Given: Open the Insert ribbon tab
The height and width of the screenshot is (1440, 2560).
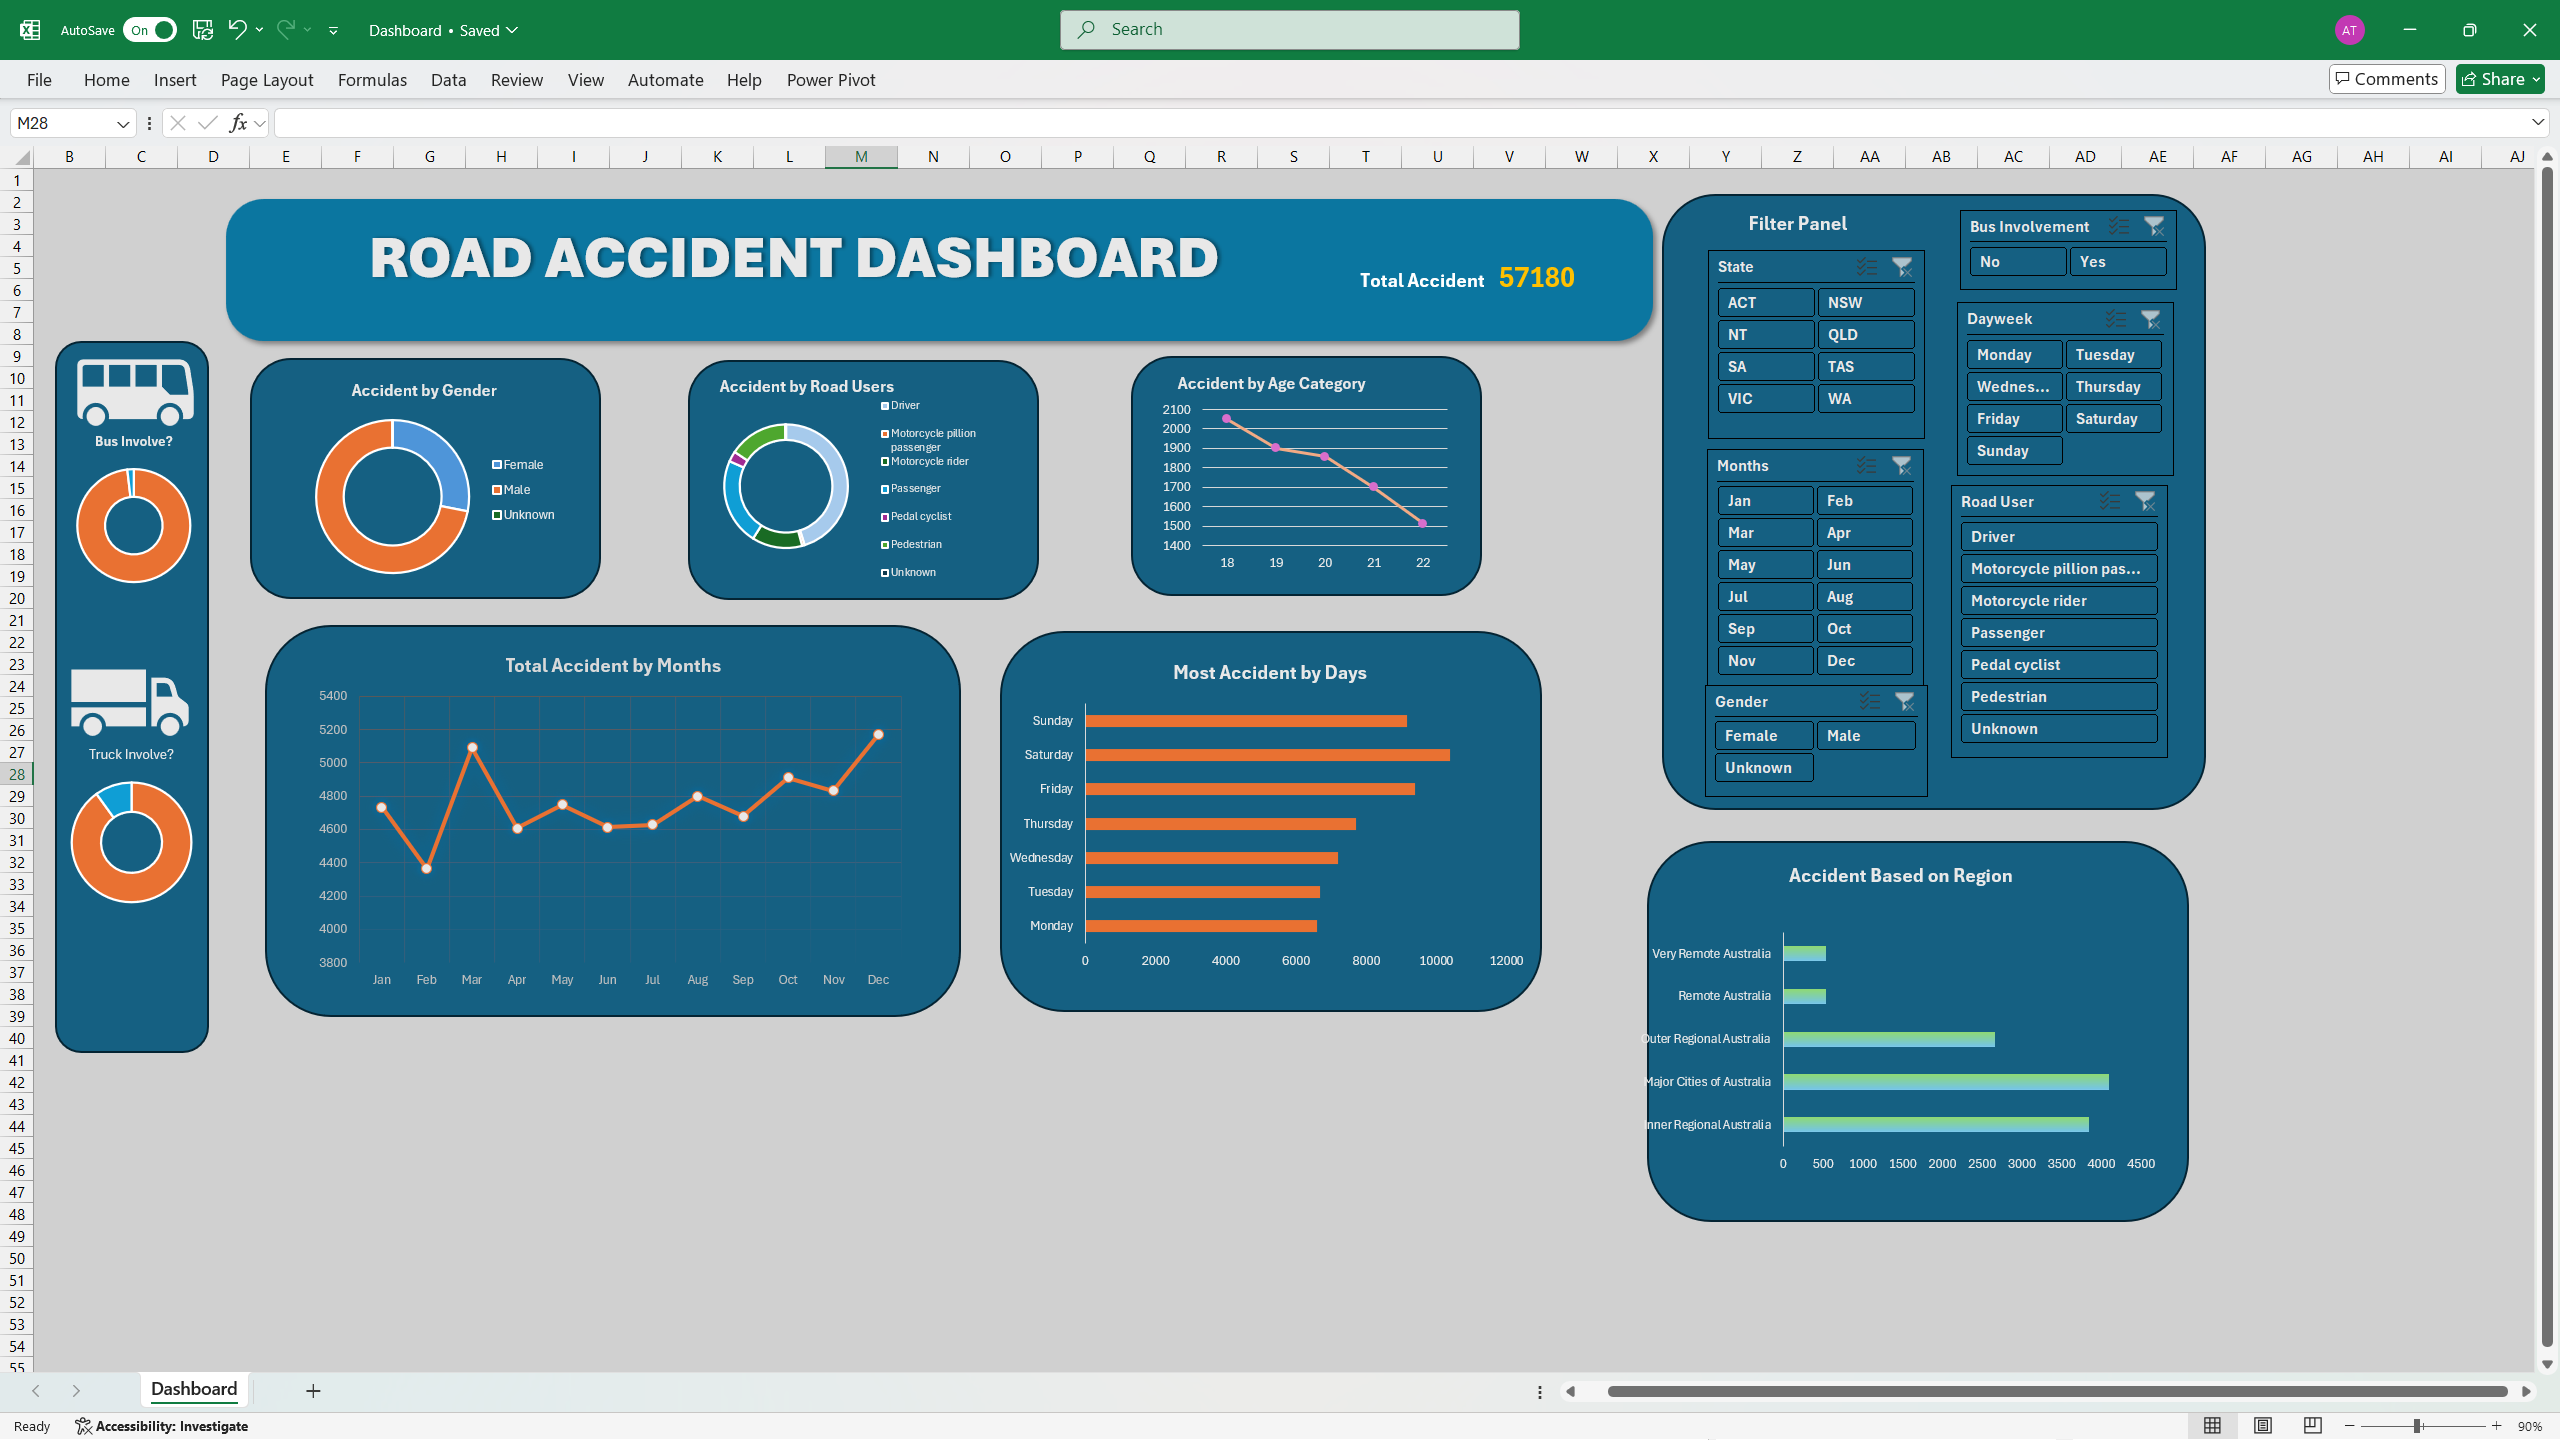Looking at the screenshot, I should [175, 80].
